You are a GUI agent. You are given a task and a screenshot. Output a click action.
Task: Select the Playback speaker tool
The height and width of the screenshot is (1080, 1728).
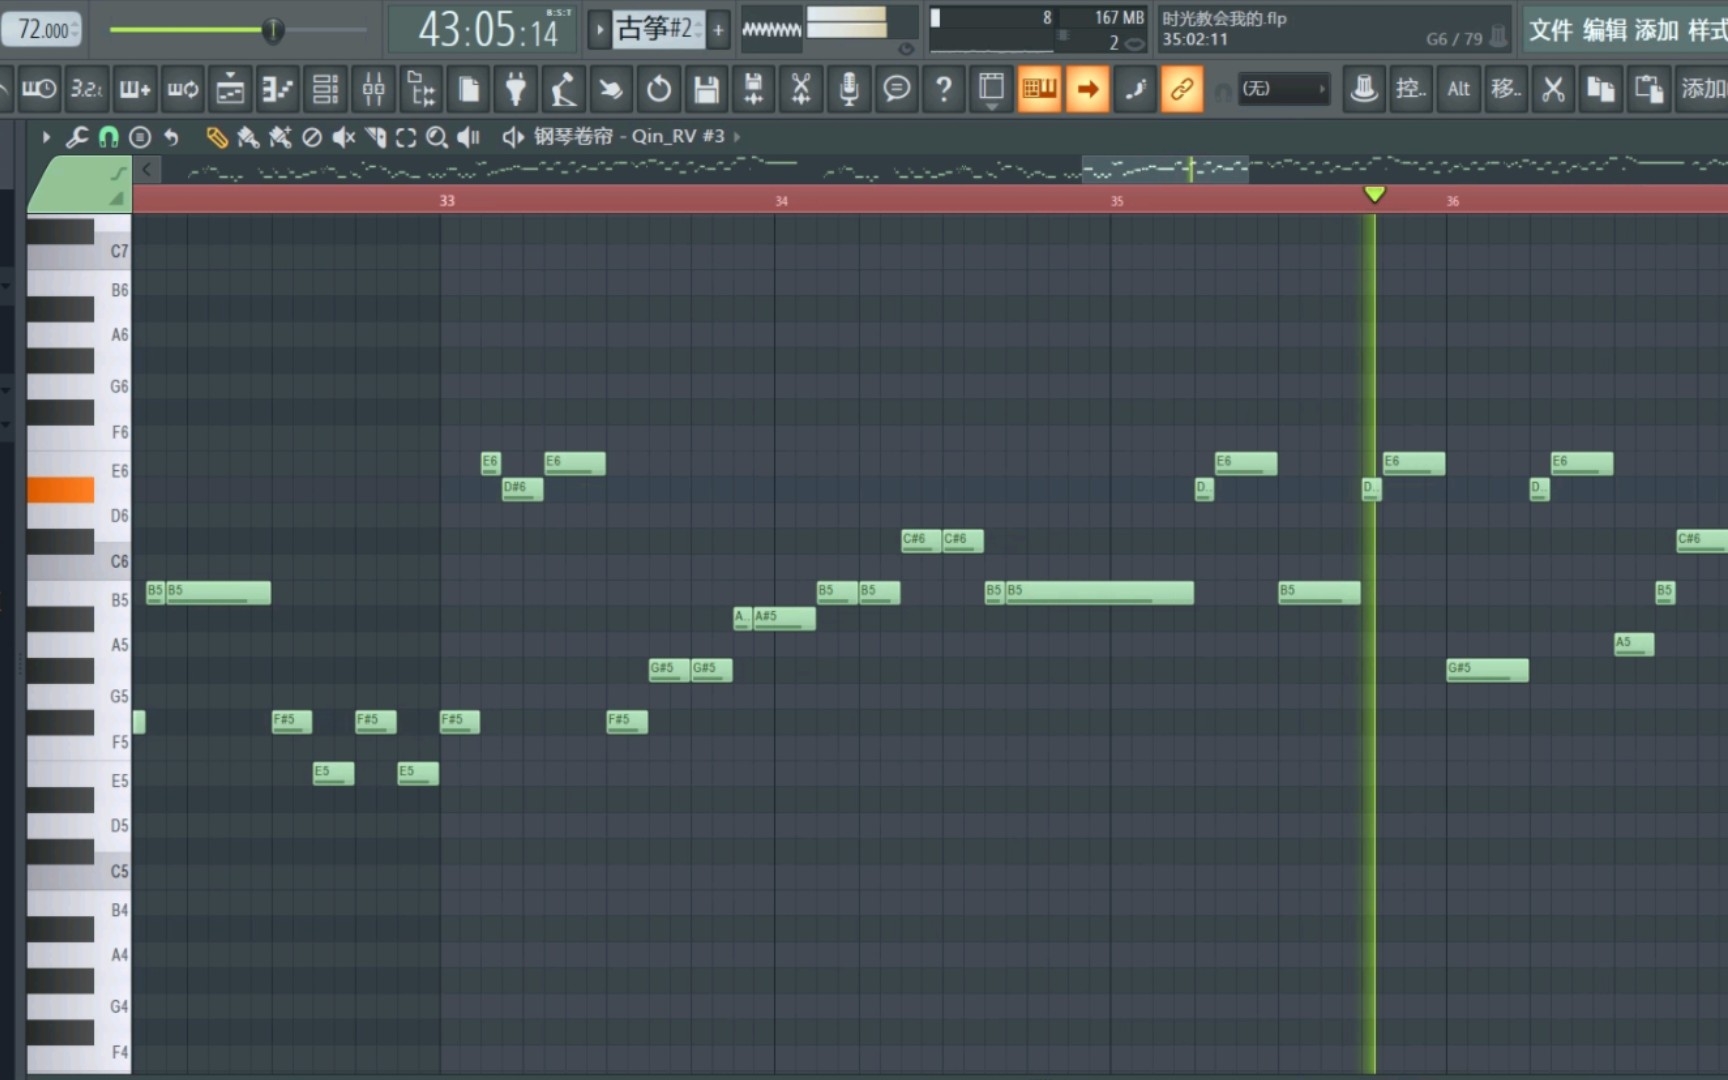pyautogui.click(x=468, y=137)
